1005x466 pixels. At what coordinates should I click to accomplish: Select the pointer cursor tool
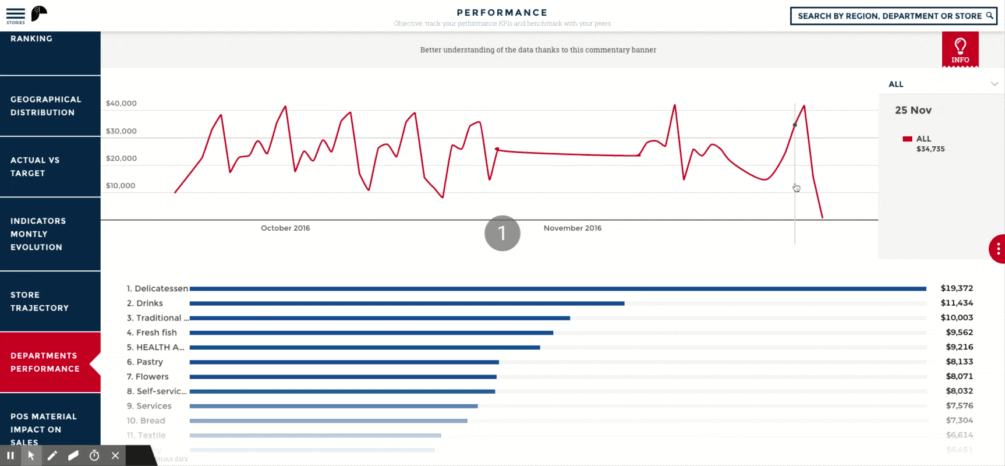tap(31, 456)
